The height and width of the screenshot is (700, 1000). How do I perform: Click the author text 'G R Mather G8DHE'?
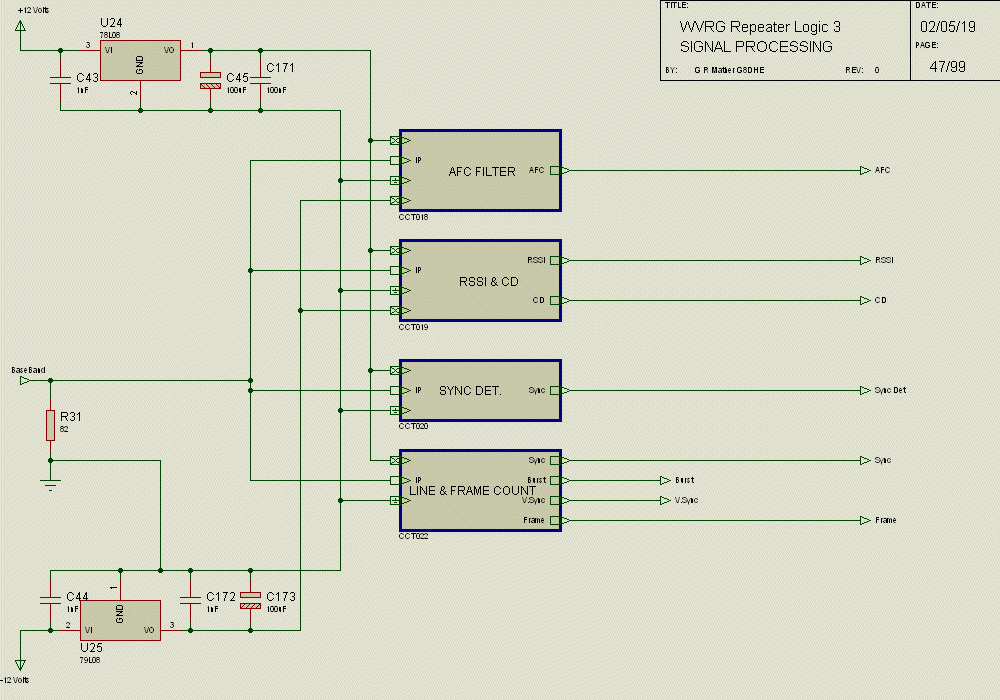tap(729, 70)
